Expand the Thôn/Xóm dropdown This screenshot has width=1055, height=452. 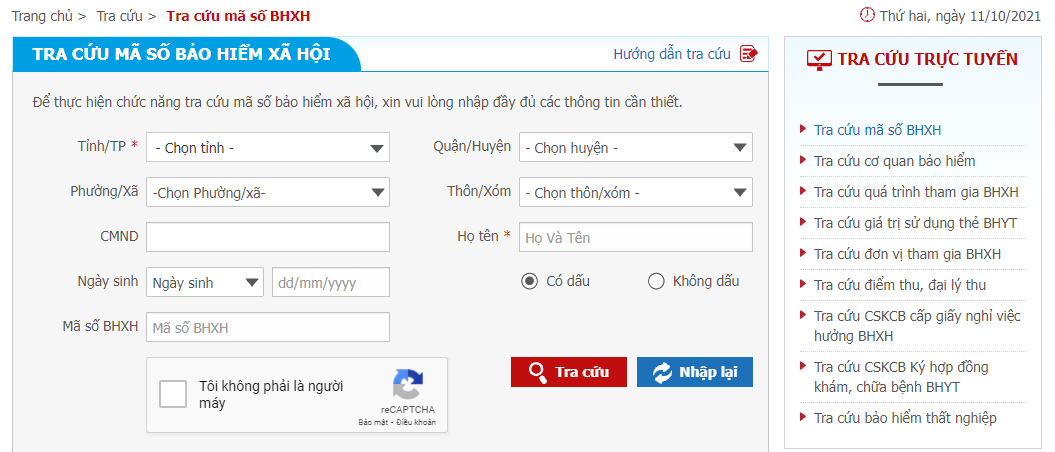(636, 192)
